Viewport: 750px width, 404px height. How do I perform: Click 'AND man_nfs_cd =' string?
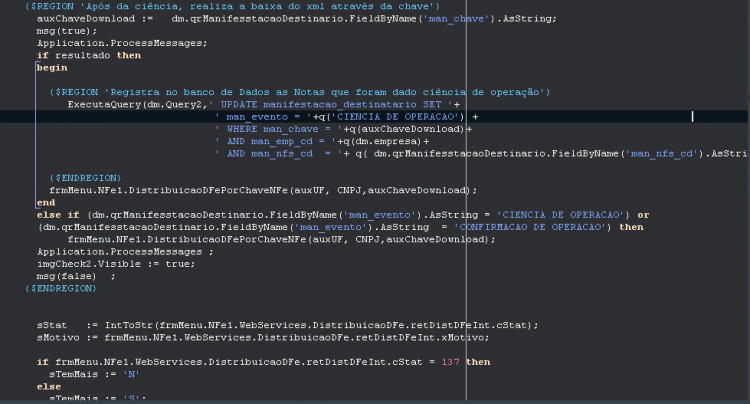click(278, 154)
